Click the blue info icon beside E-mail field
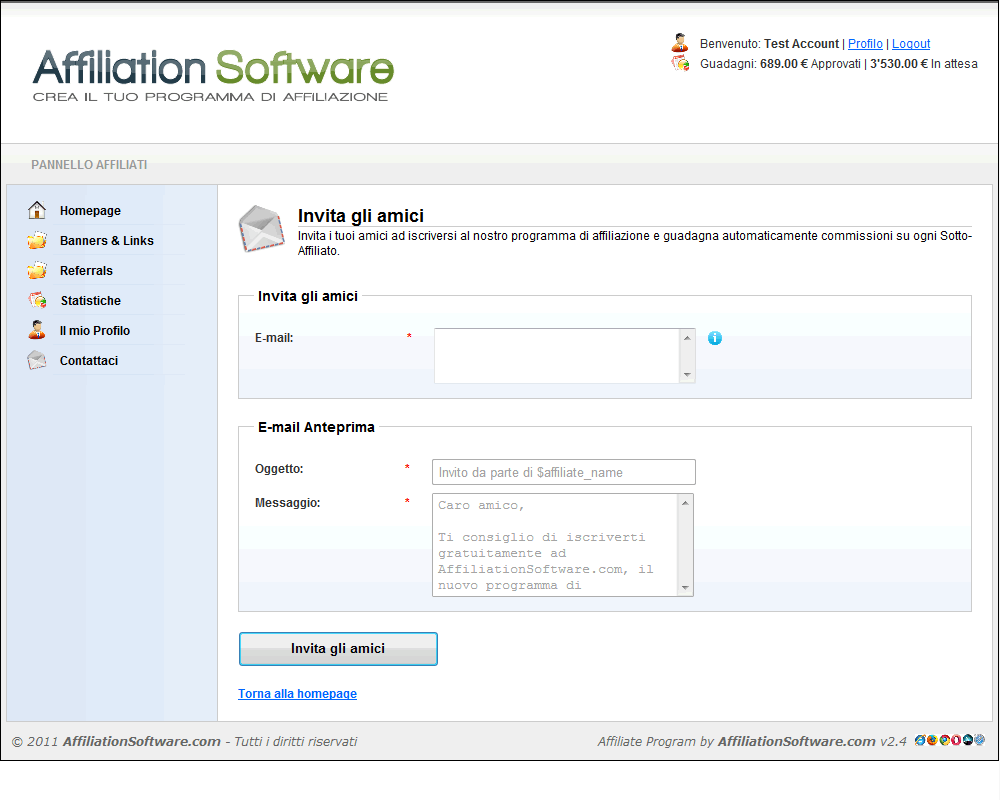The height and width of the screenshot is (800, 1000). pyautogui.click(x=714, y=338)
